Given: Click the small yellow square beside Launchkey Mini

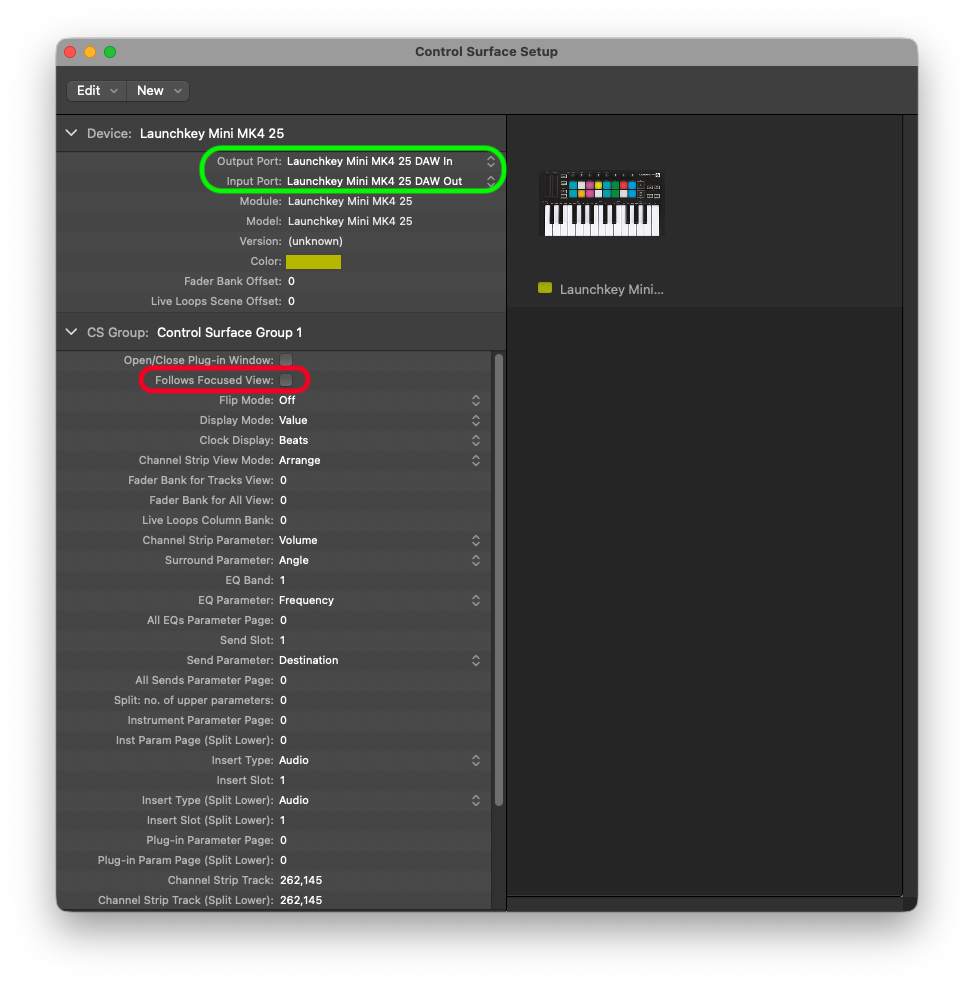Looking at the screenshot, I should coord(545,288).
